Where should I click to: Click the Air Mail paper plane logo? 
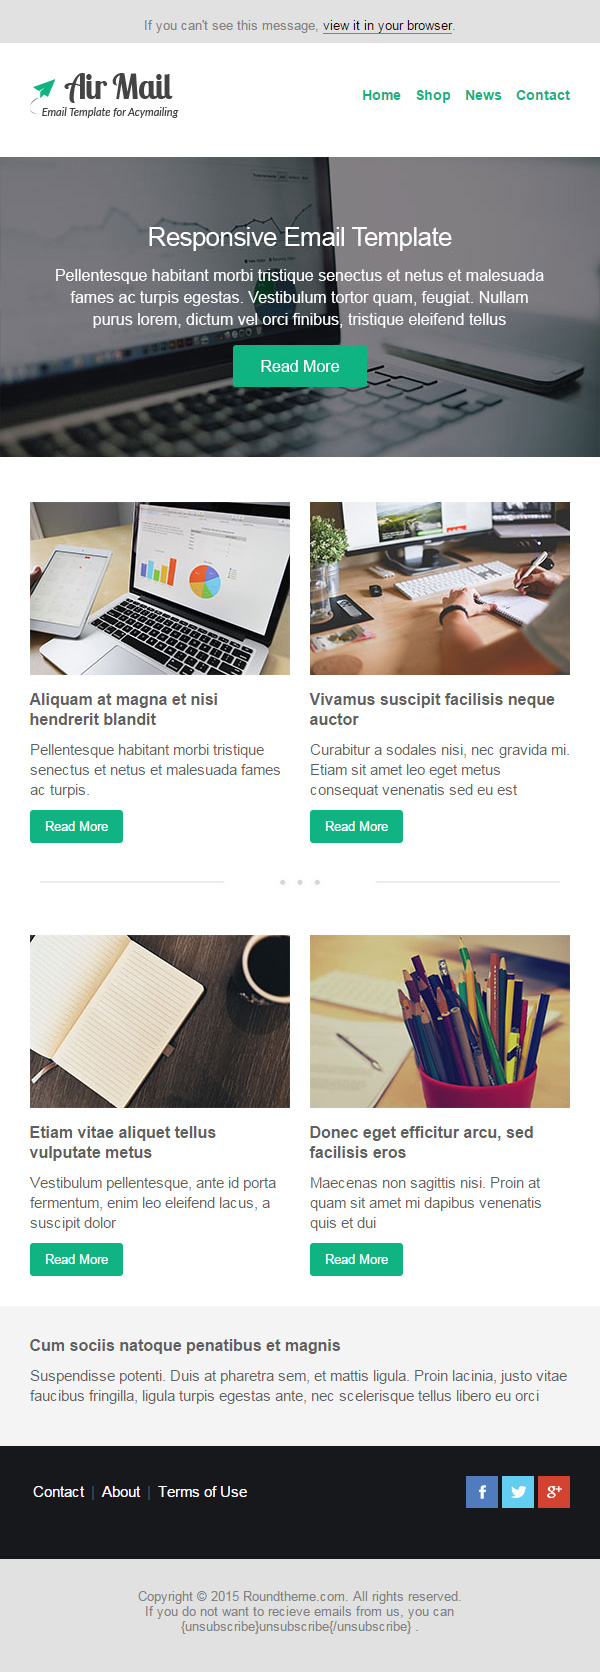(x=104, y=95)
